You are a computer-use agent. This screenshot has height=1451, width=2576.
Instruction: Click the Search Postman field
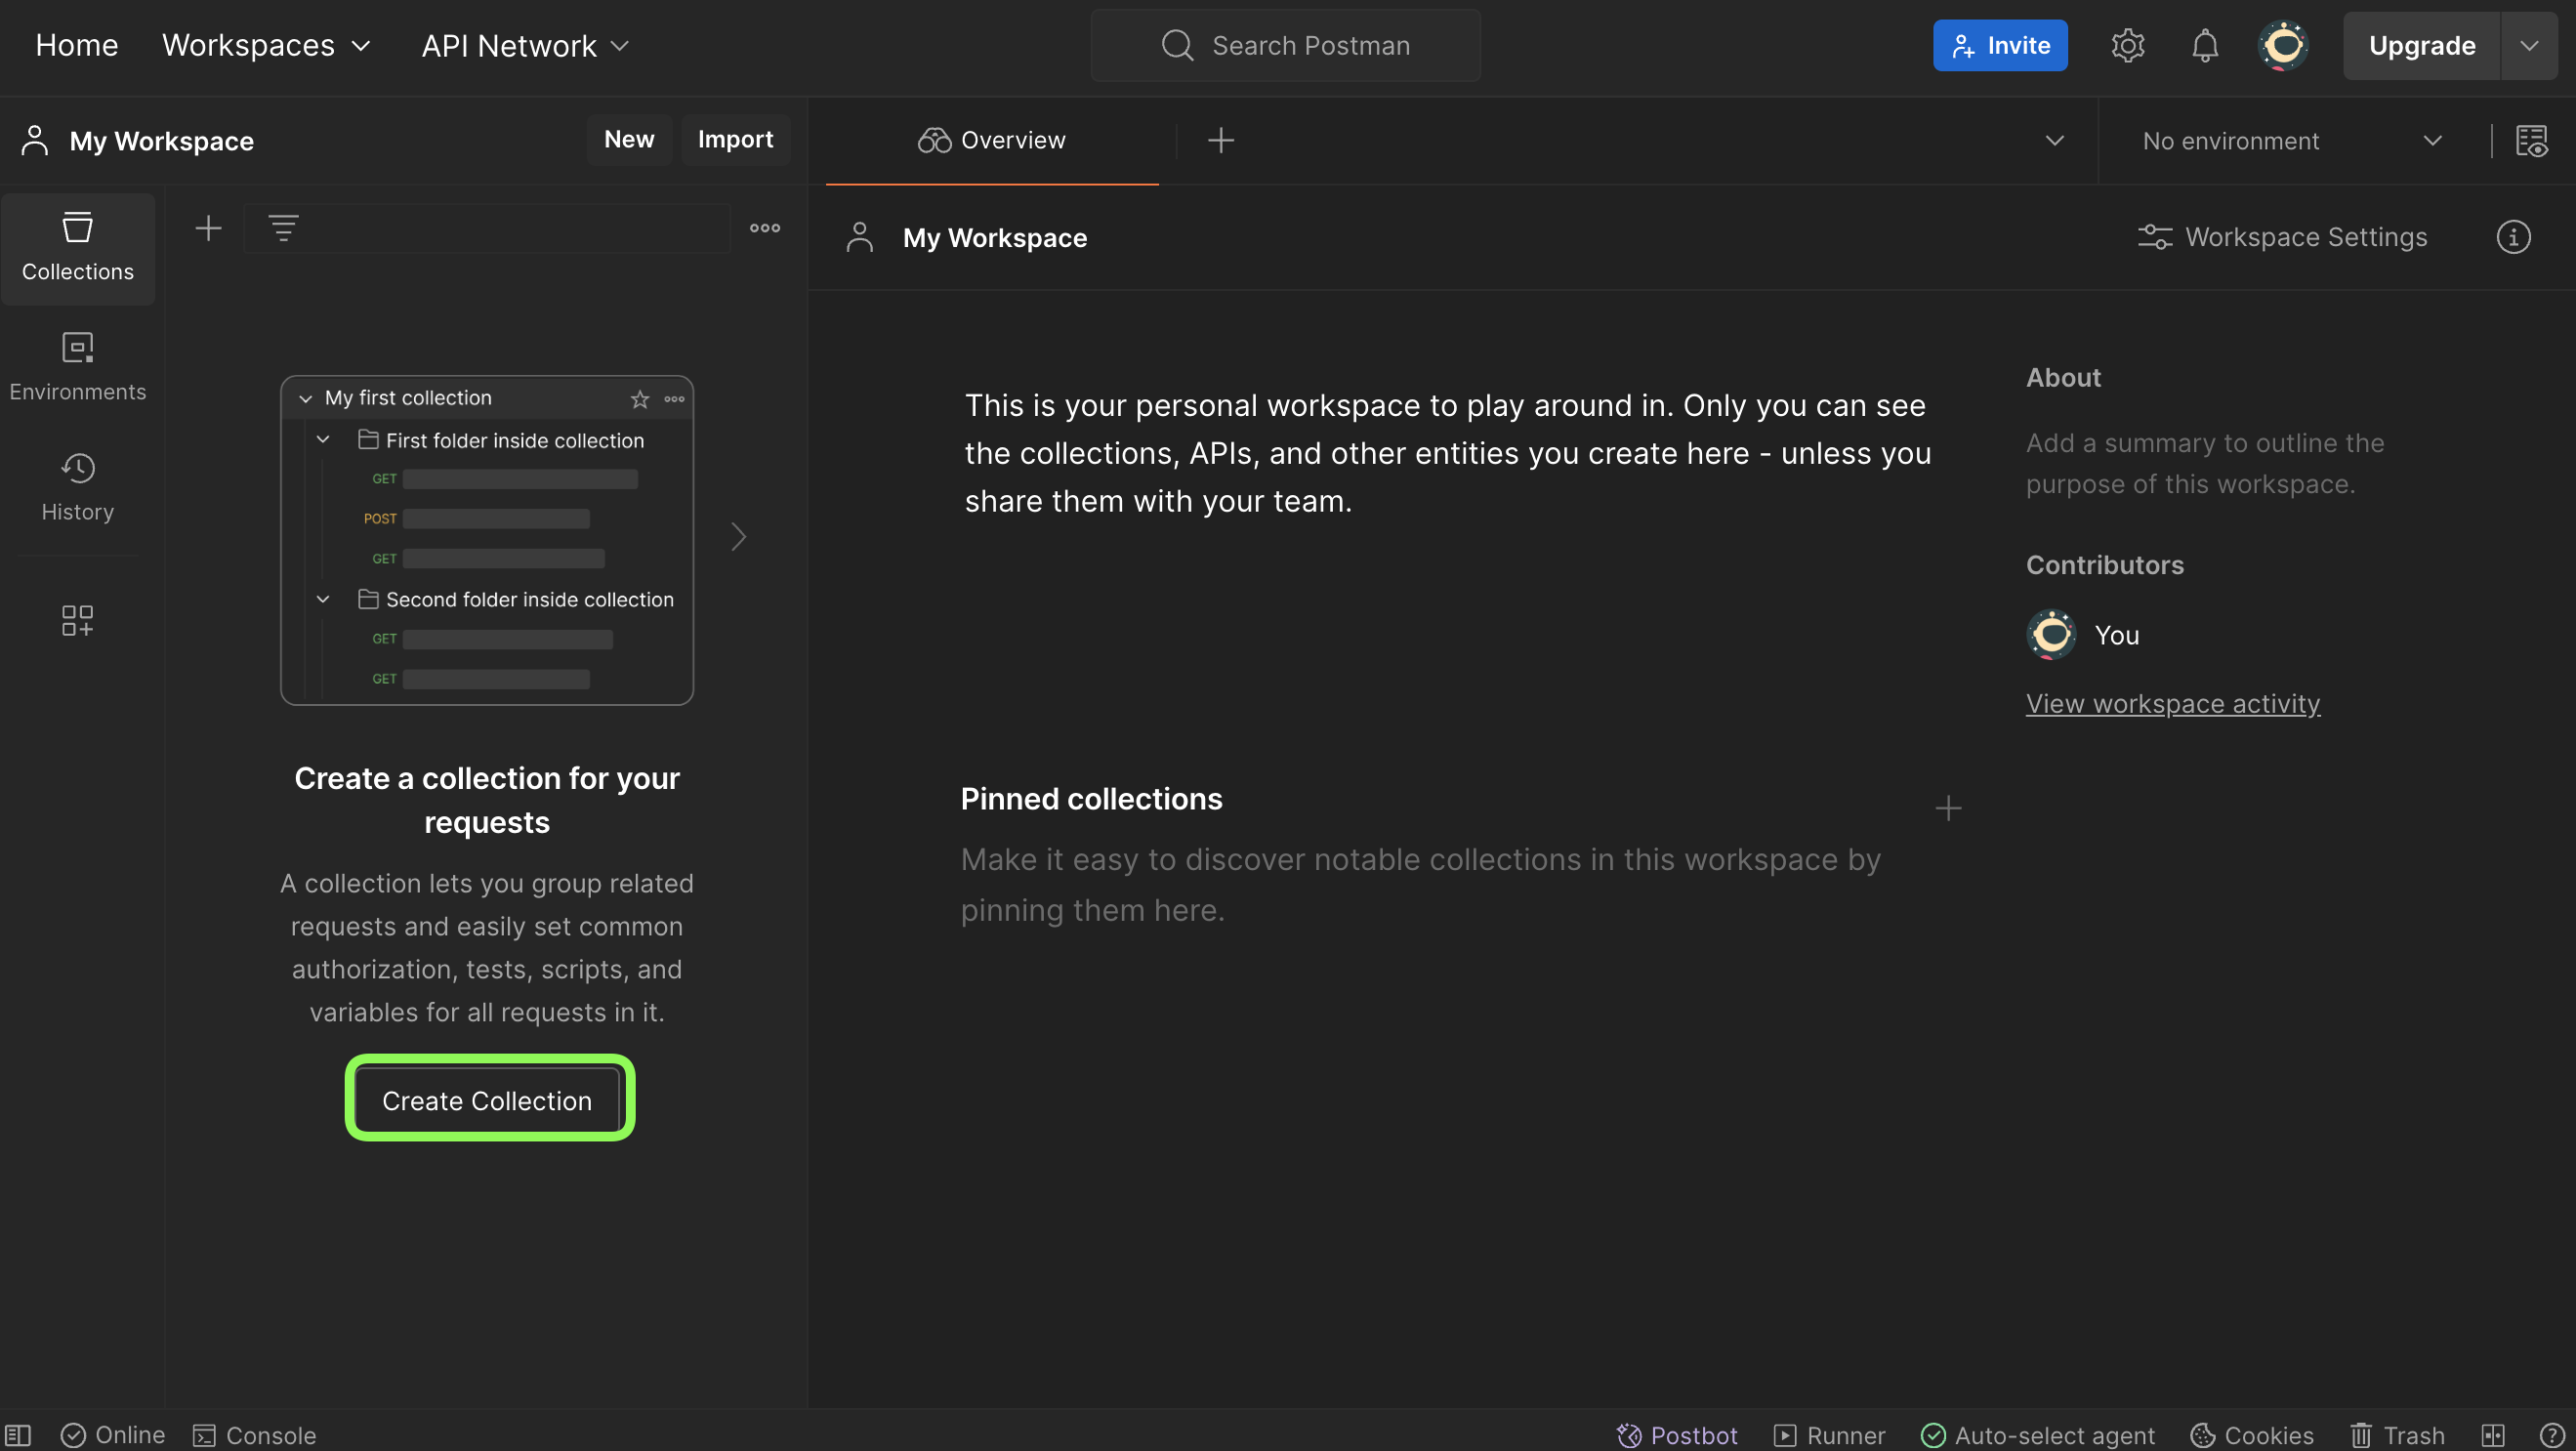click(1286, 46)
